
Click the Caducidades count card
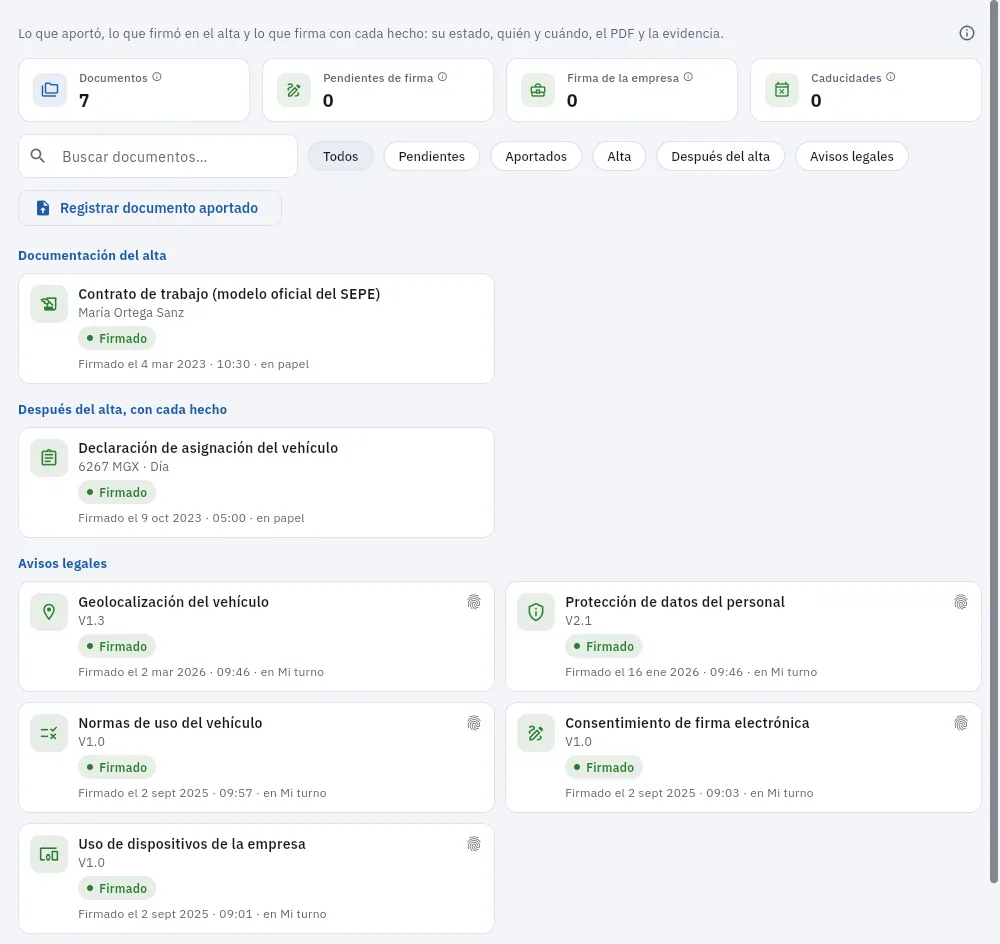coord(865,90)
